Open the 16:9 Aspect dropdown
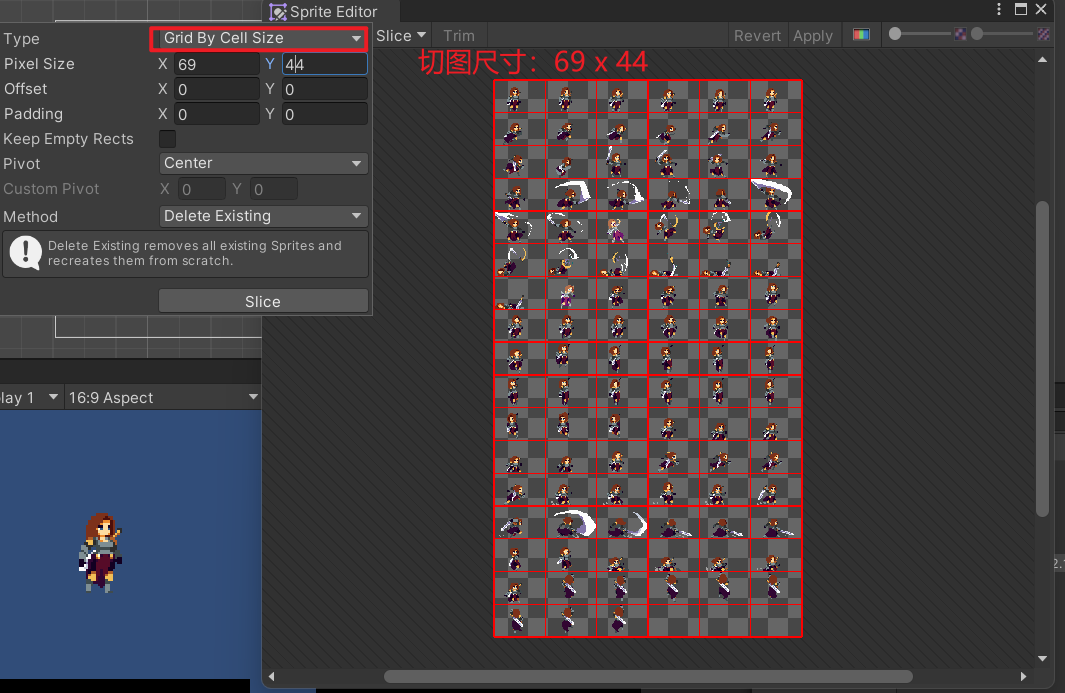Image resolution: width=1065 pixels, height=693 pixels. tap(162, 398)
